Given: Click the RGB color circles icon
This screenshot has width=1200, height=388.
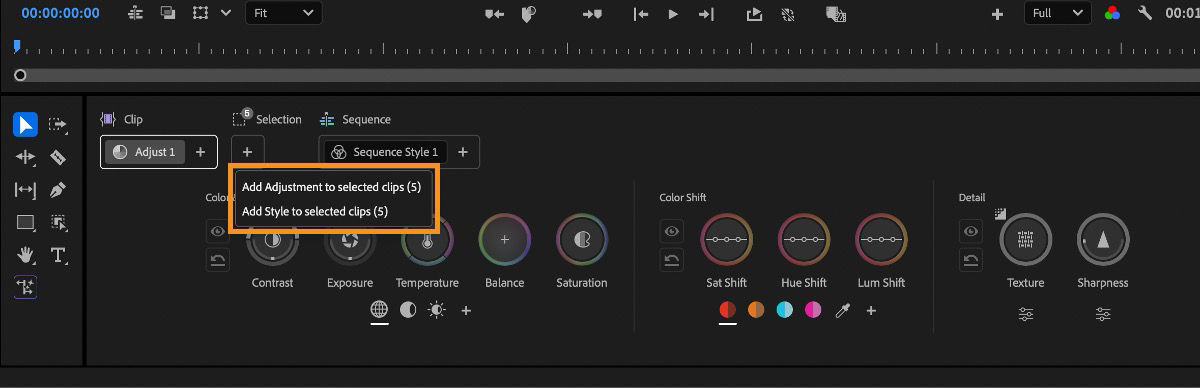Looking at the screenshot, I should pos(1112,13).
